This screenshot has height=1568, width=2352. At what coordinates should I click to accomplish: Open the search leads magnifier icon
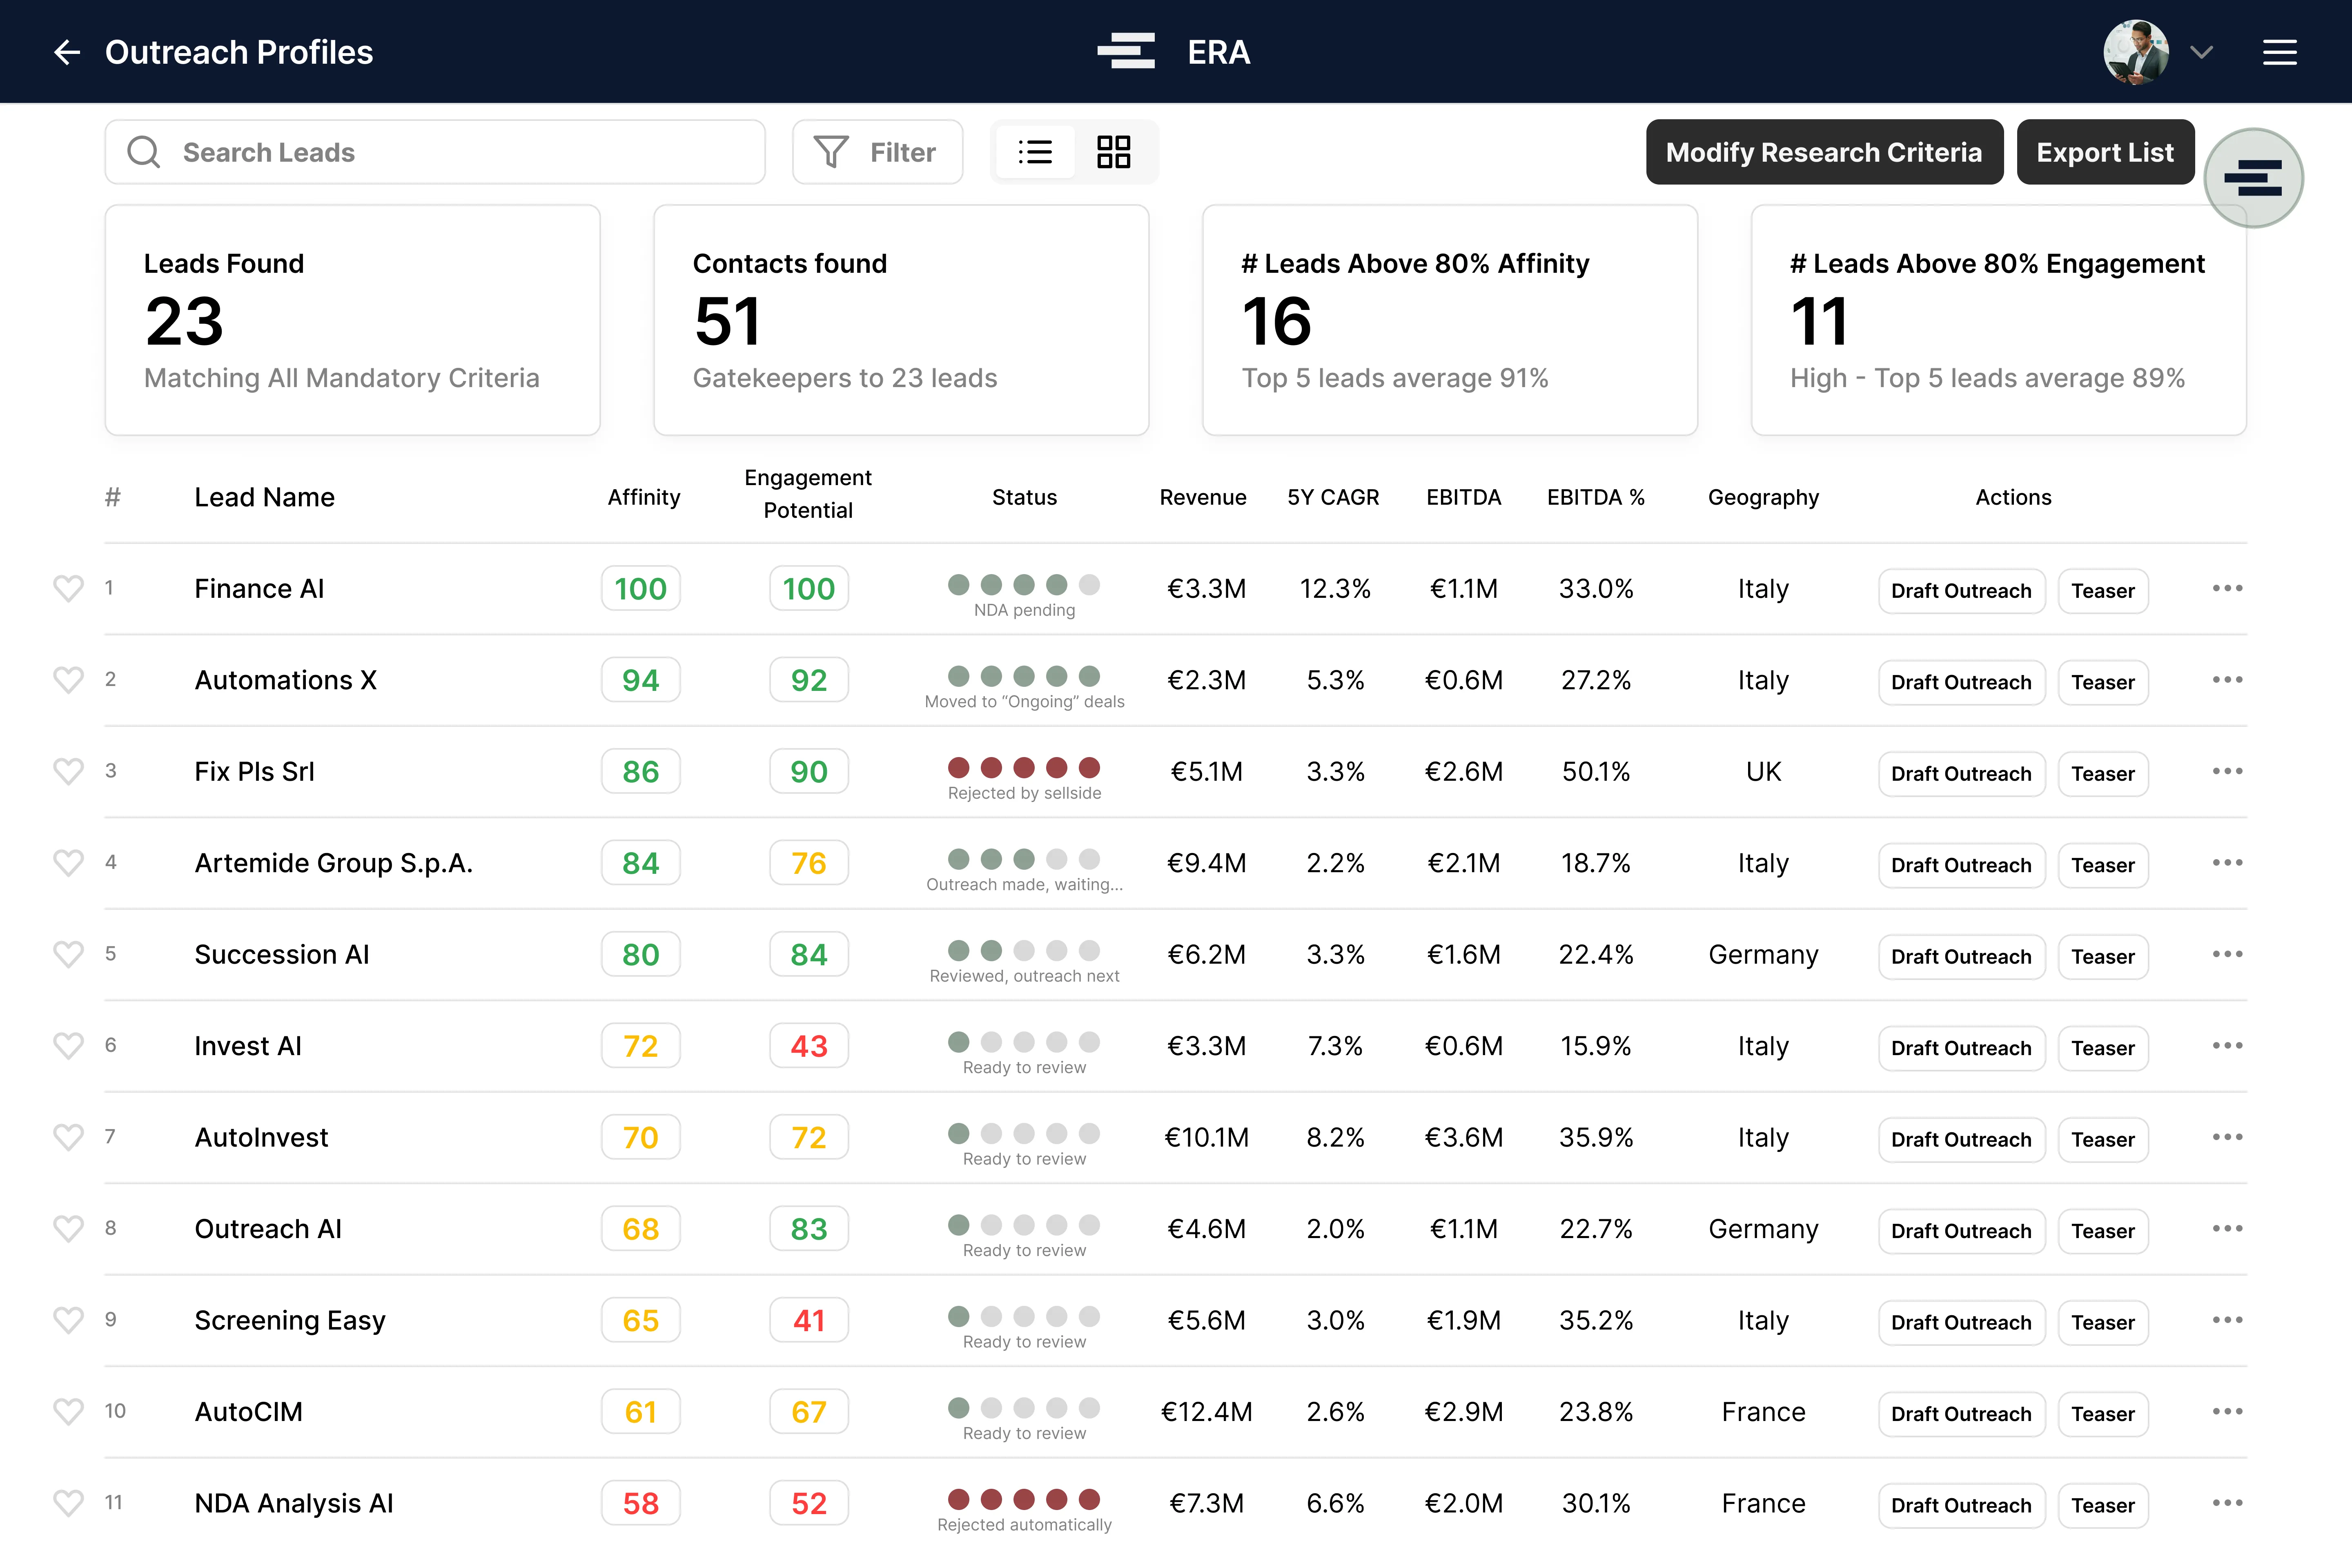143,152
